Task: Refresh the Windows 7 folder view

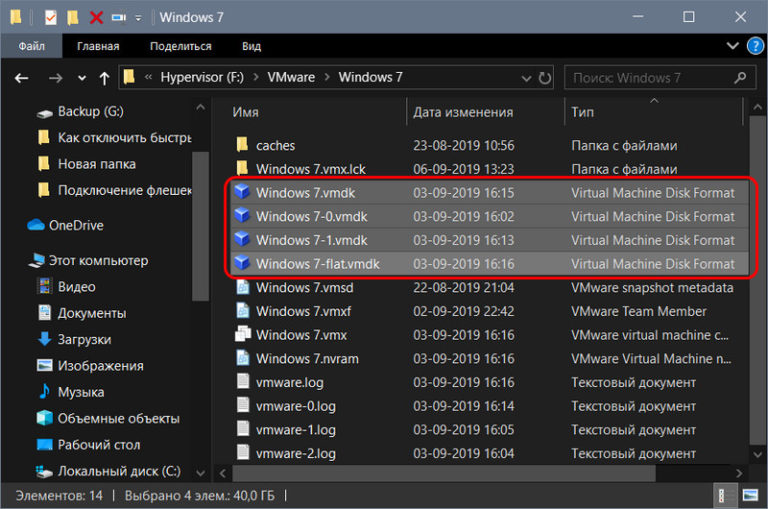Action: coord(545,78)
